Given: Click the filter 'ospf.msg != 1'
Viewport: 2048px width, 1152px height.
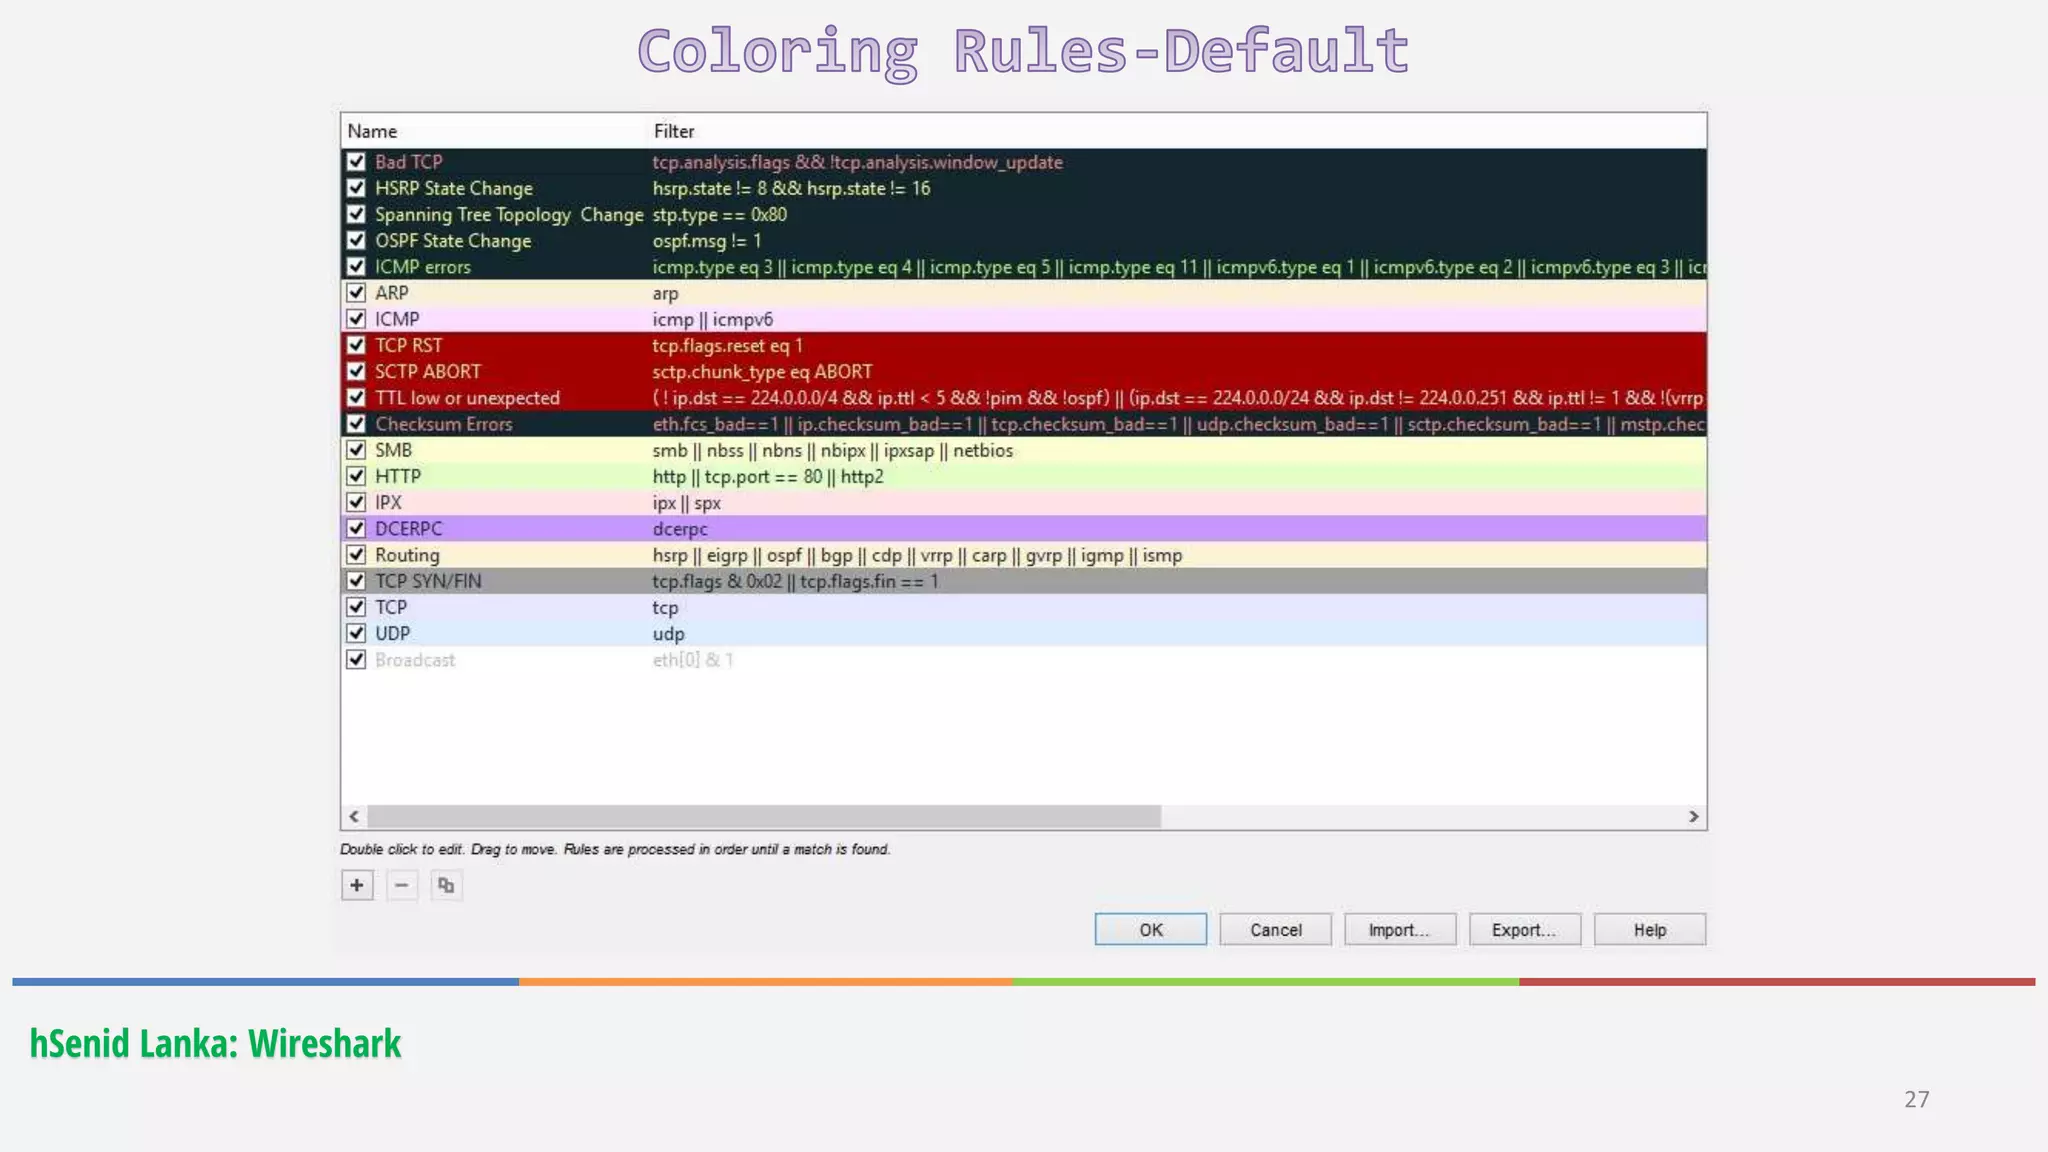Looking at the screenshot, I should [707, 241].
